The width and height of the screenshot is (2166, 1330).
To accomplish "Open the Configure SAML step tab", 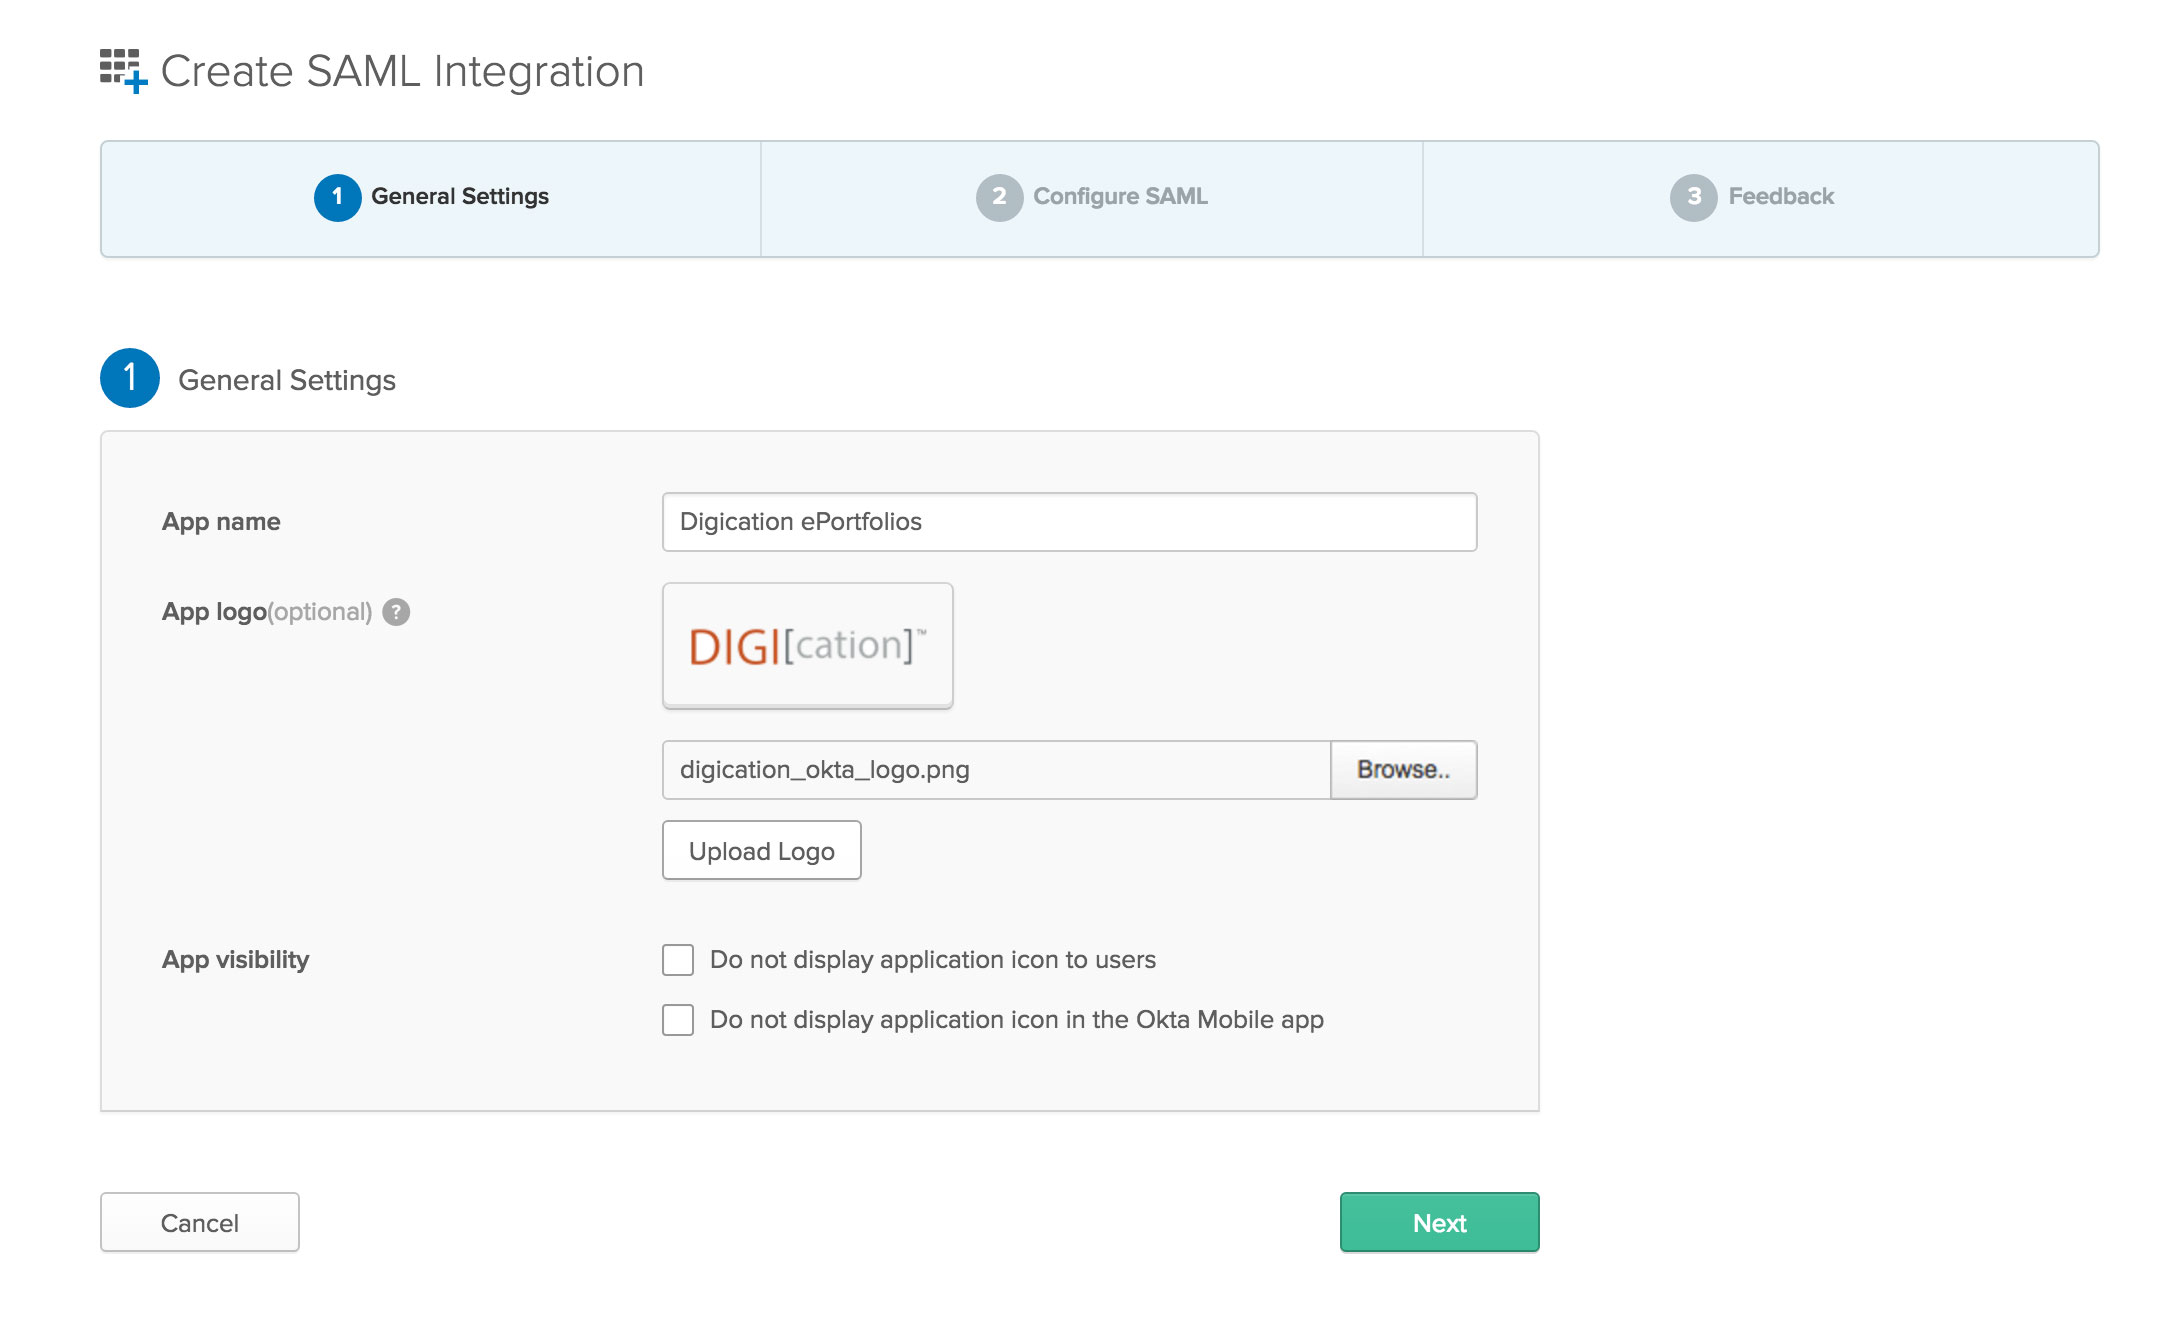I will click(1120, 197).
